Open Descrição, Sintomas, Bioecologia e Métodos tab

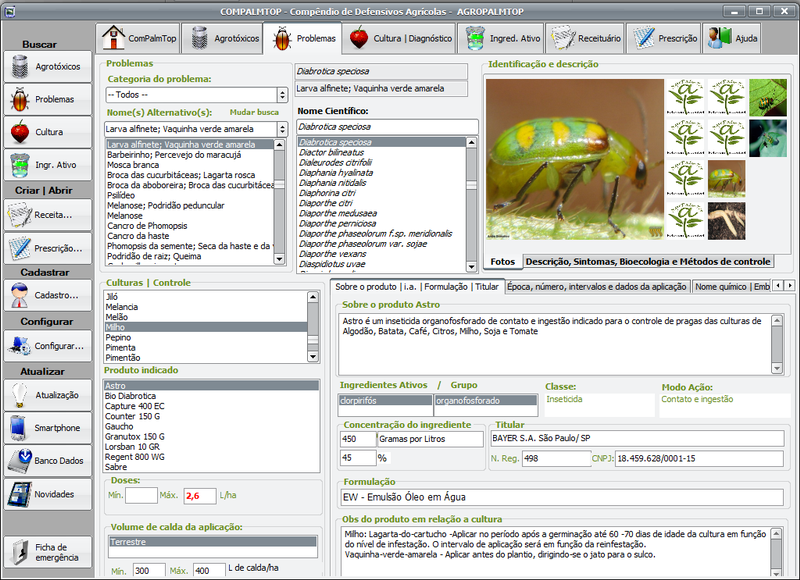(648, 262)
